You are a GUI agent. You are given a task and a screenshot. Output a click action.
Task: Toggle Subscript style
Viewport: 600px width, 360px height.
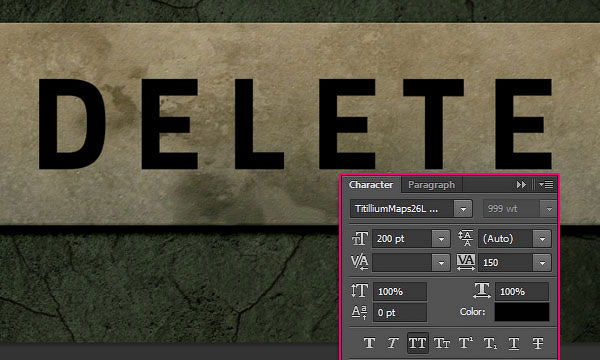tap(490, 343)
